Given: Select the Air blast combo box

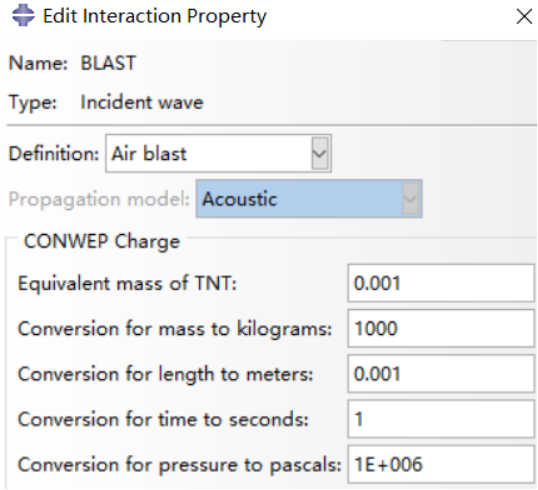Looking at the screenshot, I should click(x=218, y=153).
